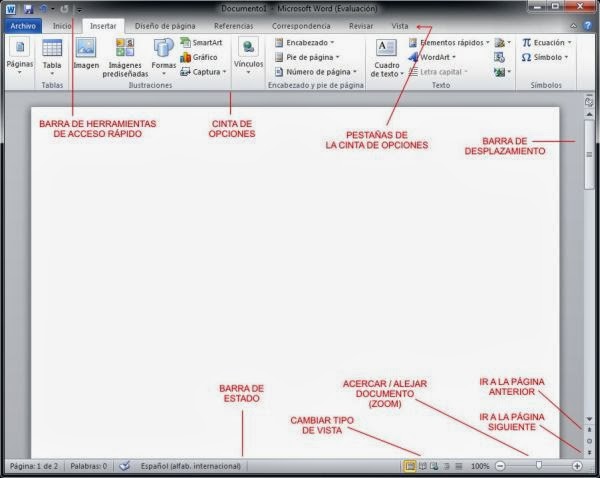Switch to Outline view
Screen dimensions: 600x478
click(x=447, y=466)
